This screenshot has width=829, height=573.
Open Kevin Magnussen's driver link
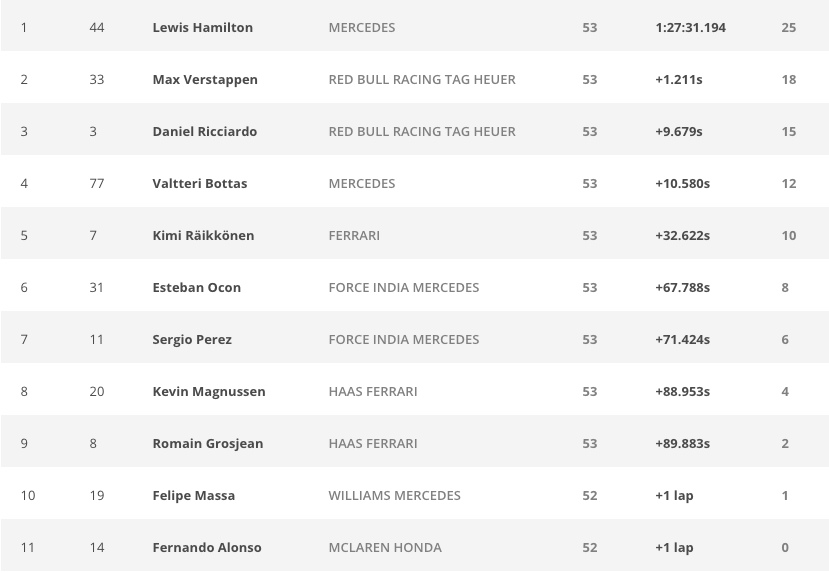tap(209, 391)
